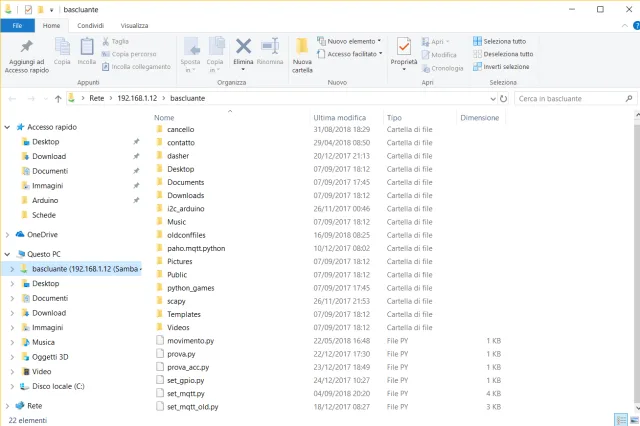Click the Cerca in bascluante search box
Screen dimensions: 640x426
pos(570,99)
